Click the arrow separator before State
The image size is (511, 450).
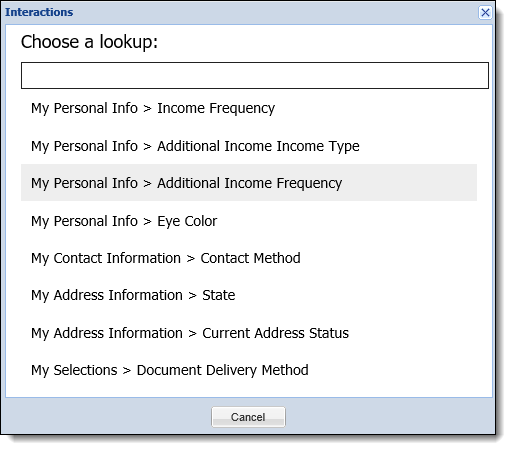(192, 296)
